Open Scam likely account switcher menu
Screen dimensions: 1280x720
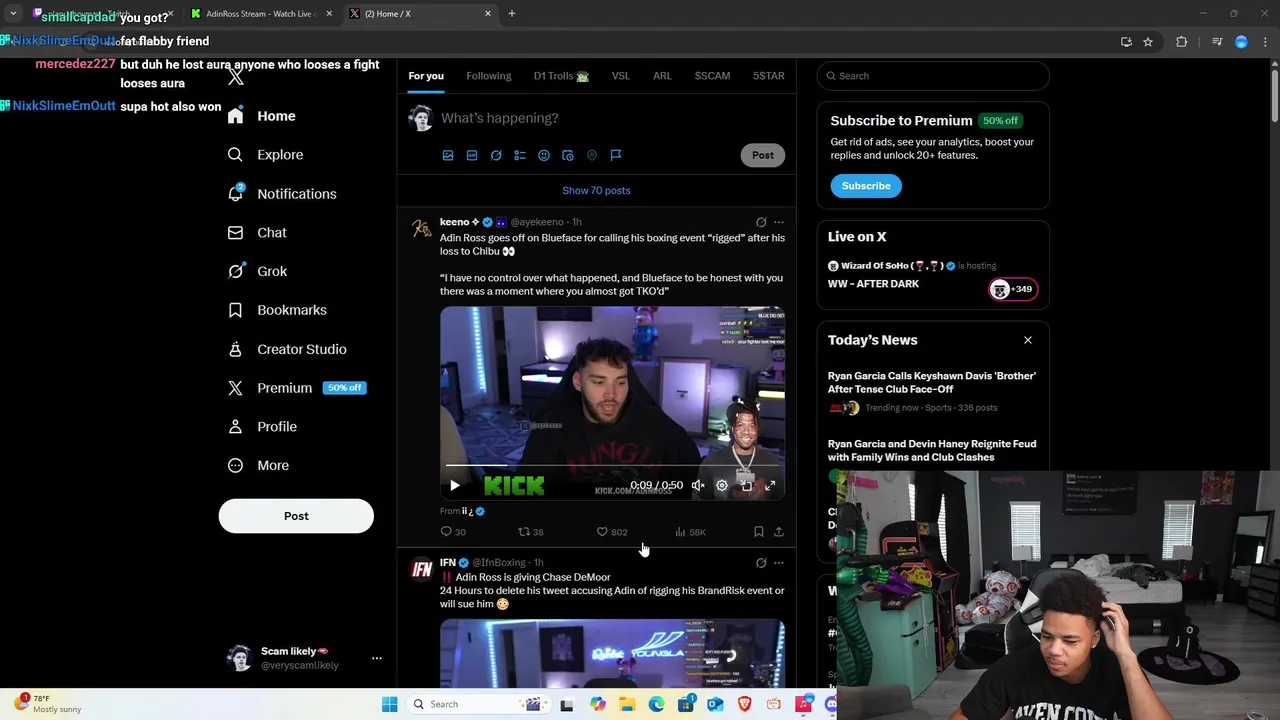tap(376, 658)
